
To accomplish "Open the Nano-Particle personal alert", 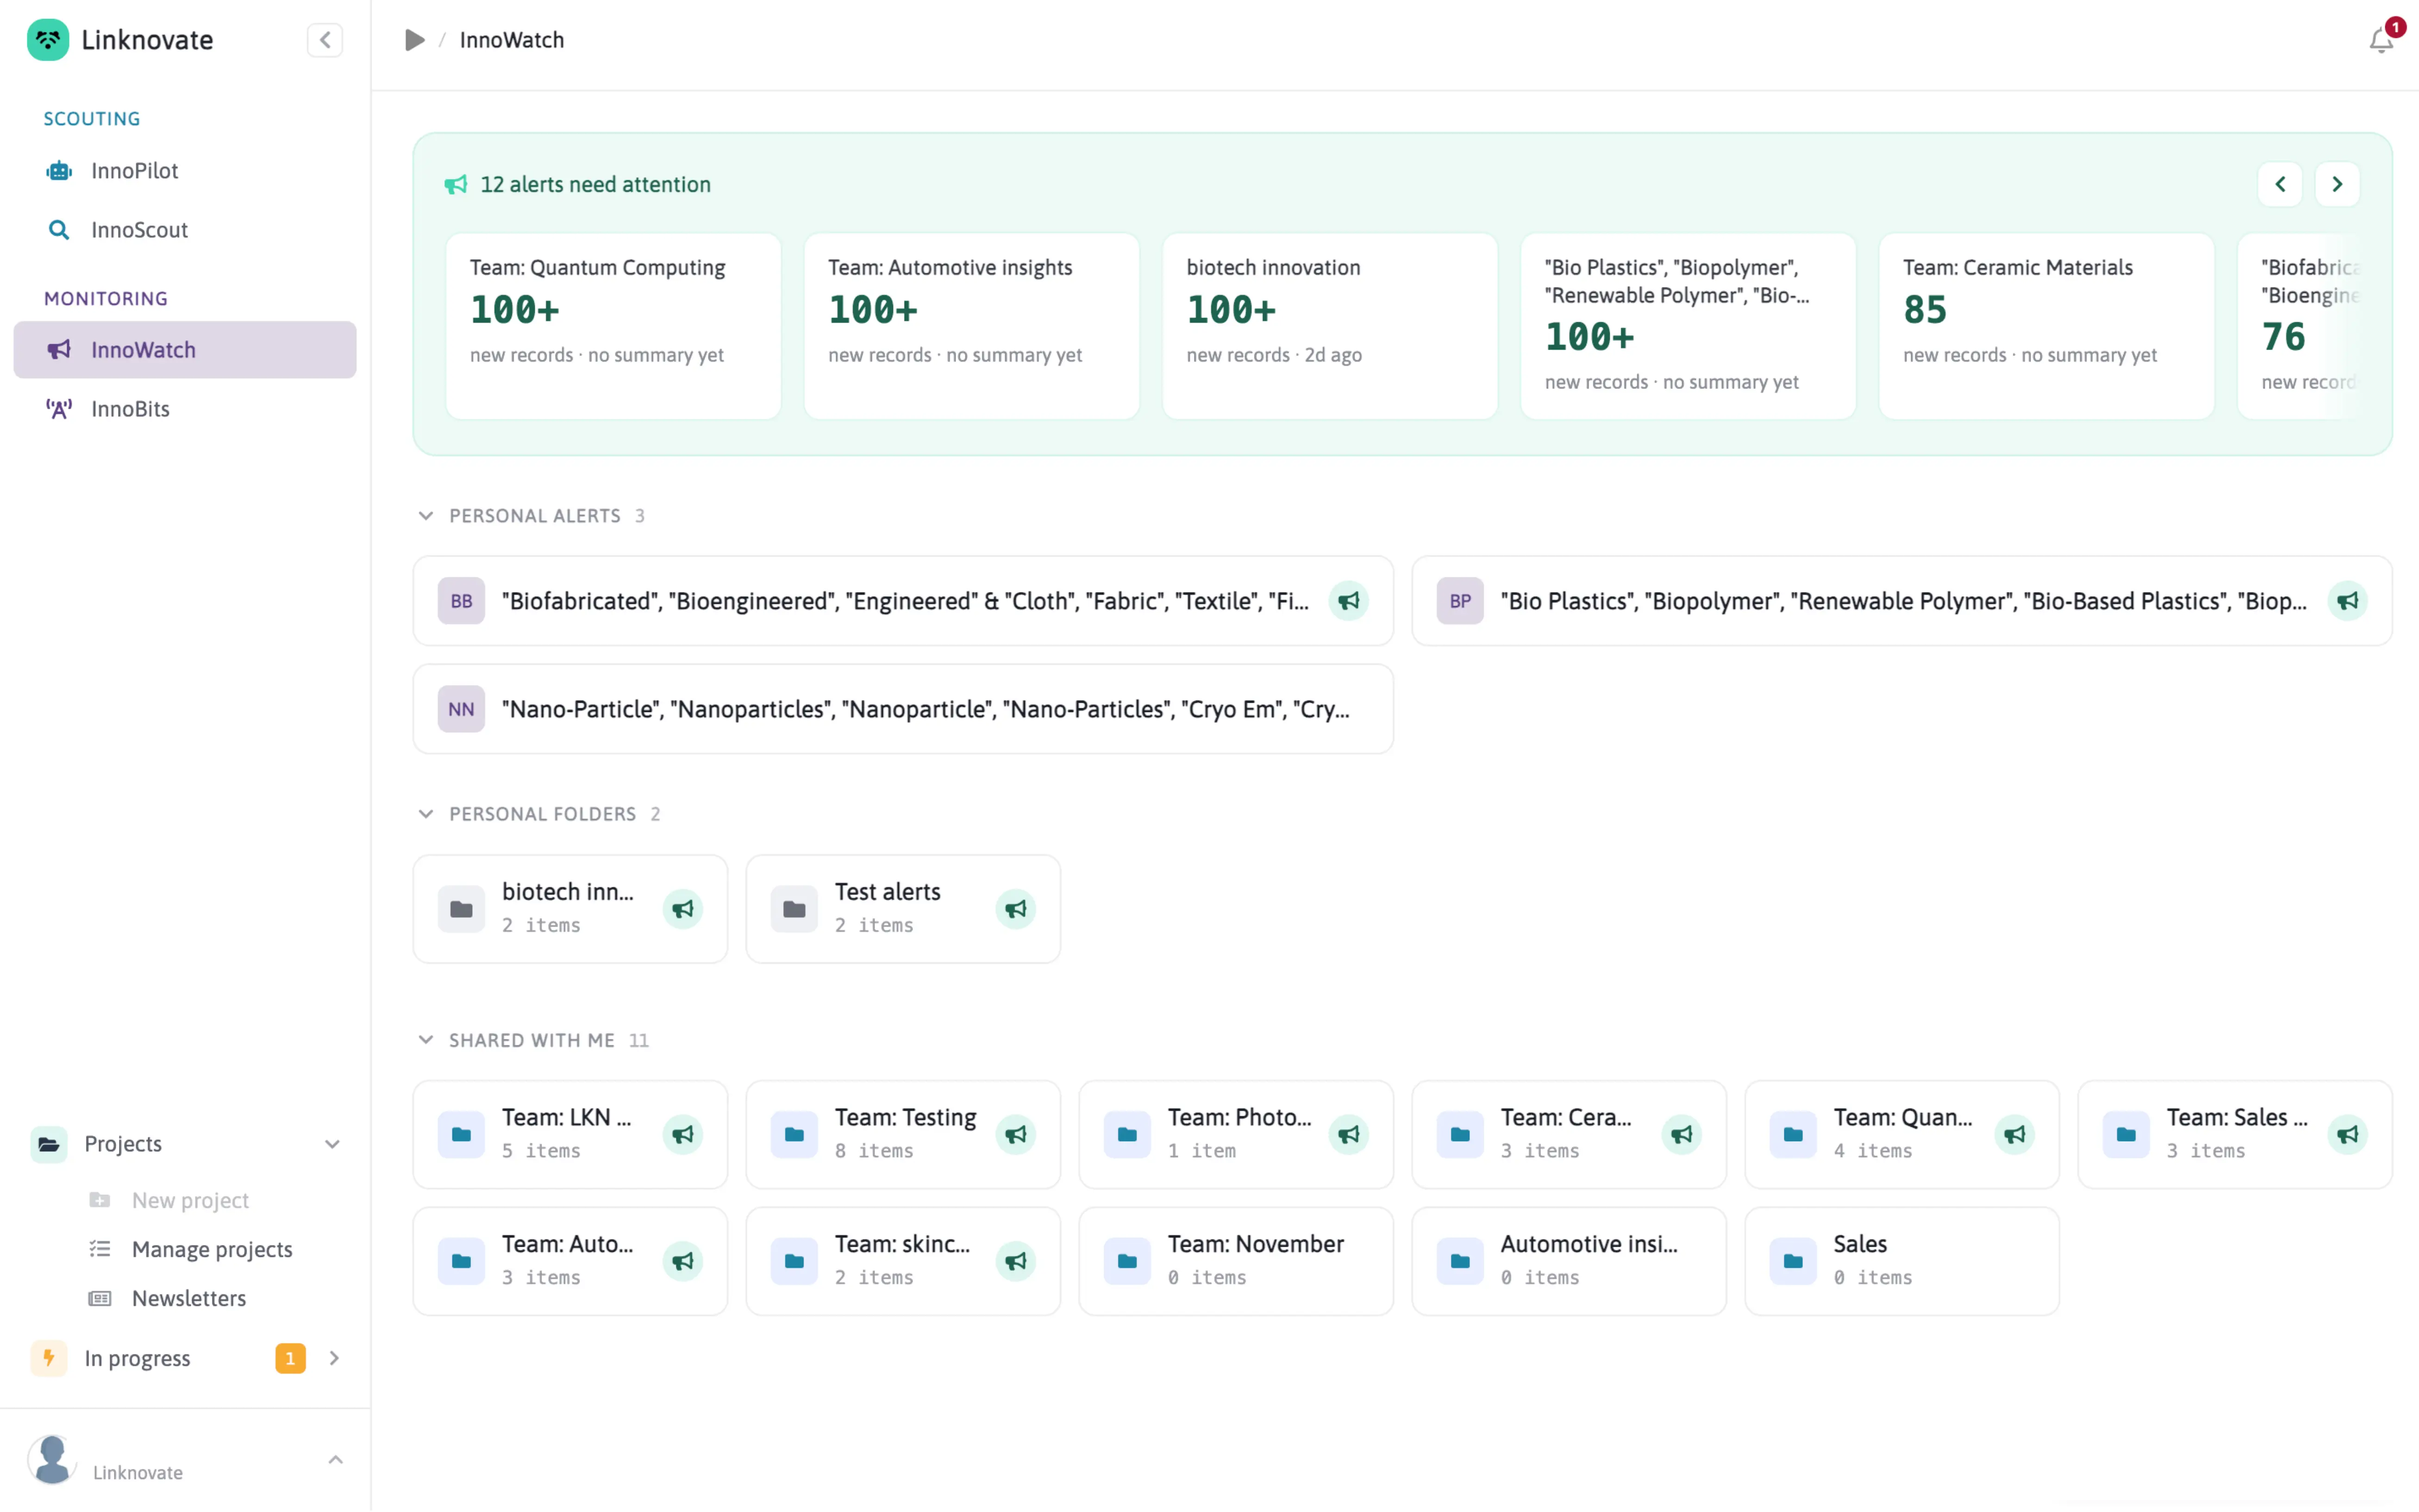I will [903, 709].
